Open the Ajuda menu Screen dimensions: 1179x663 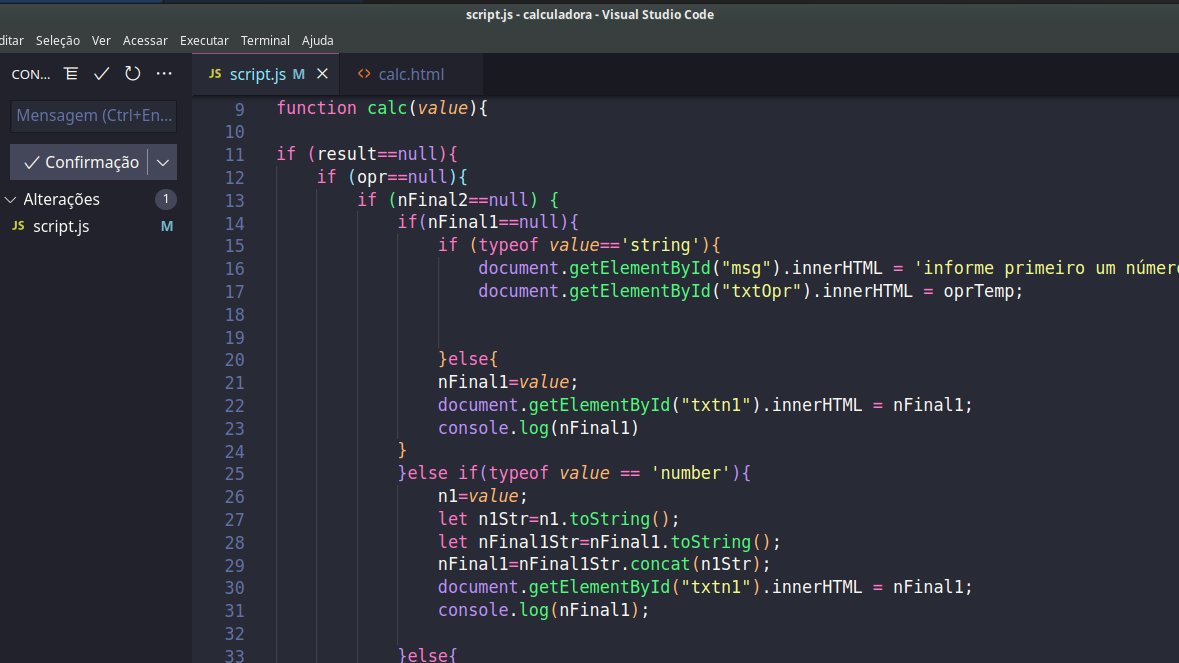[317, 40]
